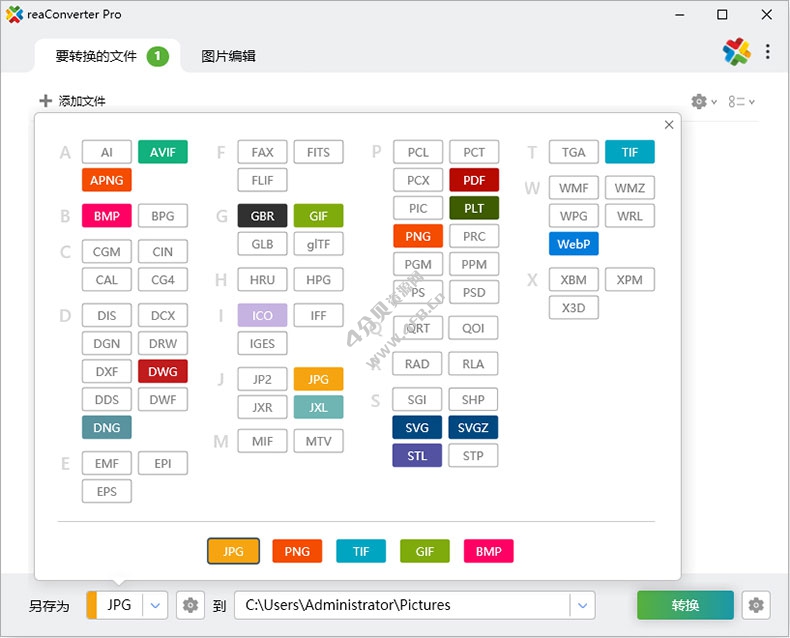This screenshot has width=790, height=638.
Task: Choose the IGES format
Action: (262, 343)
